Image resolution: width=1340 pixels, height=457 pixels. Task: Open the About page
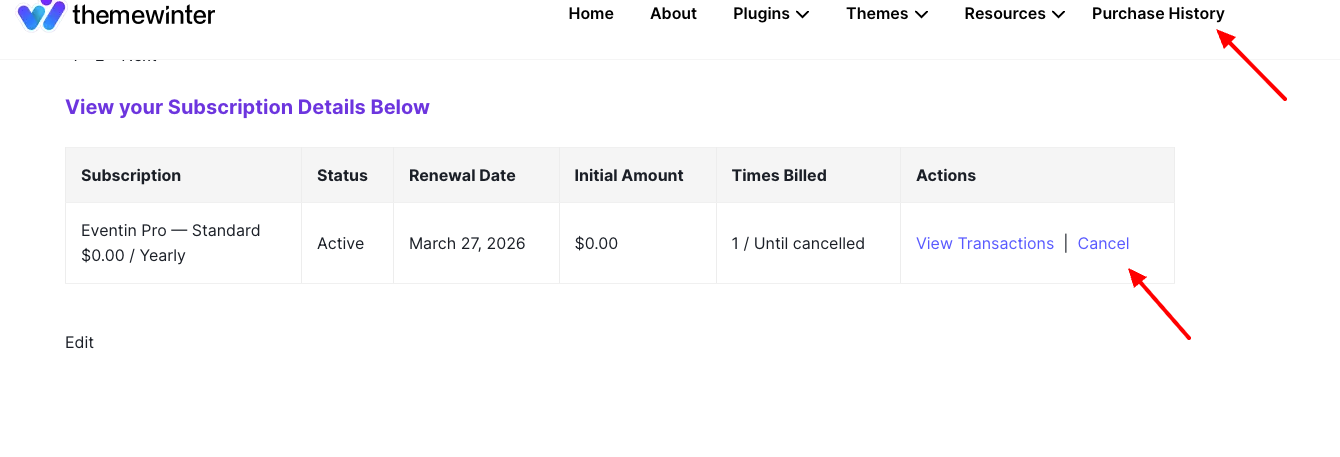[673, 14]
